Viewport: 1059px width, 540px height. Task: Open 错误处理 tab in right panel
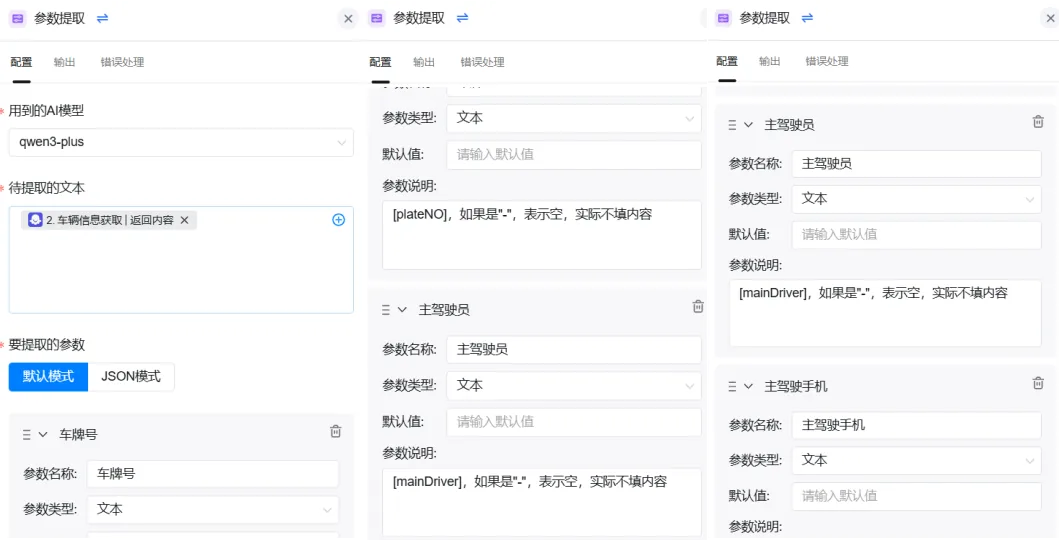tap(827, 61)
